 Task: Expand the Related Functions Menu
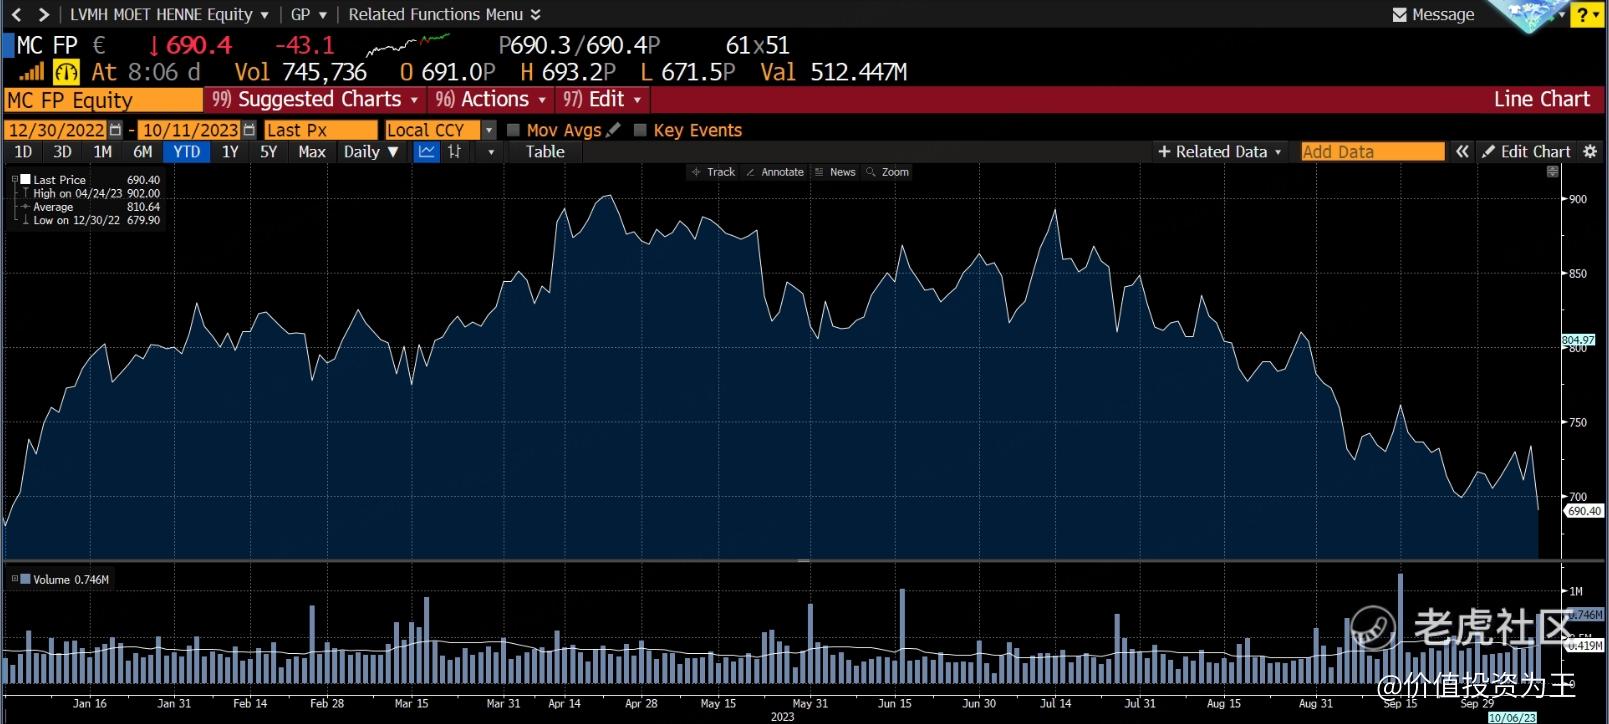point(445,15)
